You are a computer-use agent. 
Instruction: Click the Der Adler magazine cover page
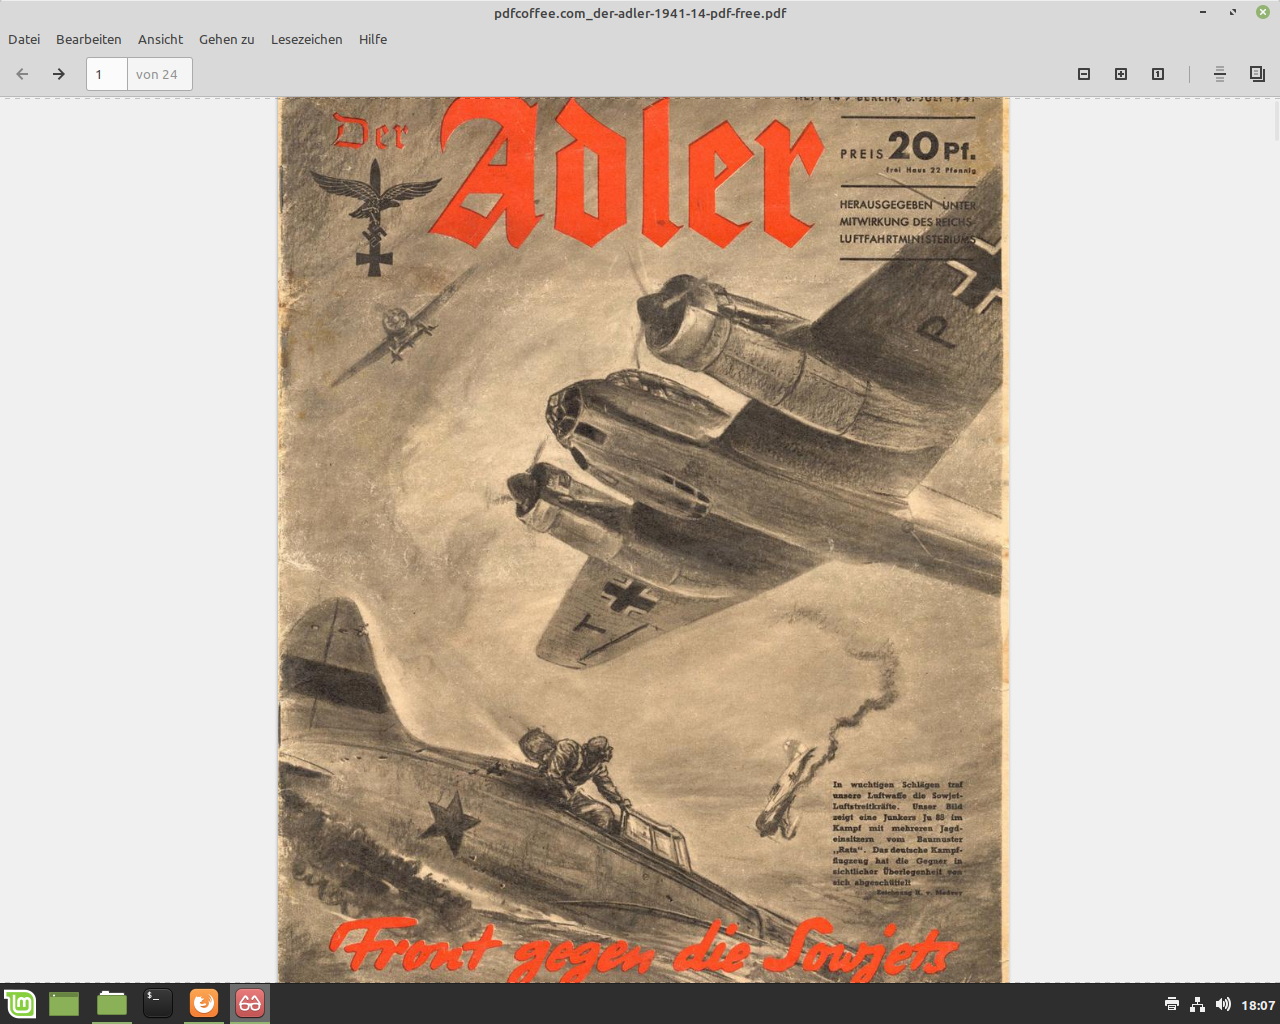(643, 540)
